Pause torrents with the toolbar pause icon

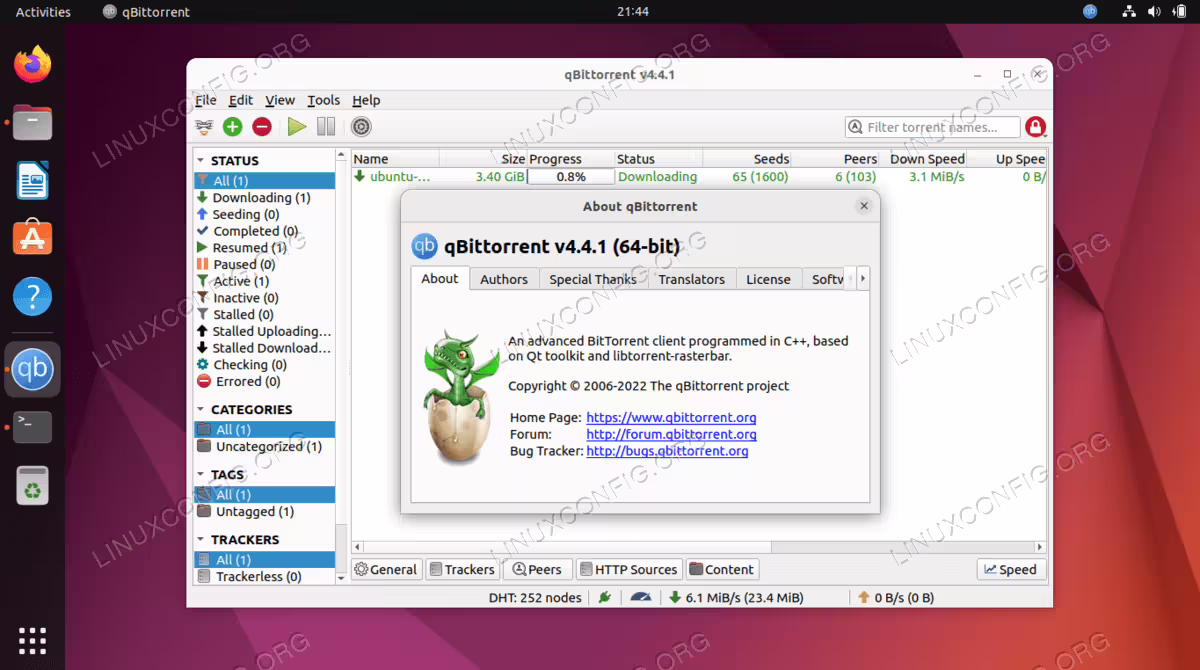point(325,127)
